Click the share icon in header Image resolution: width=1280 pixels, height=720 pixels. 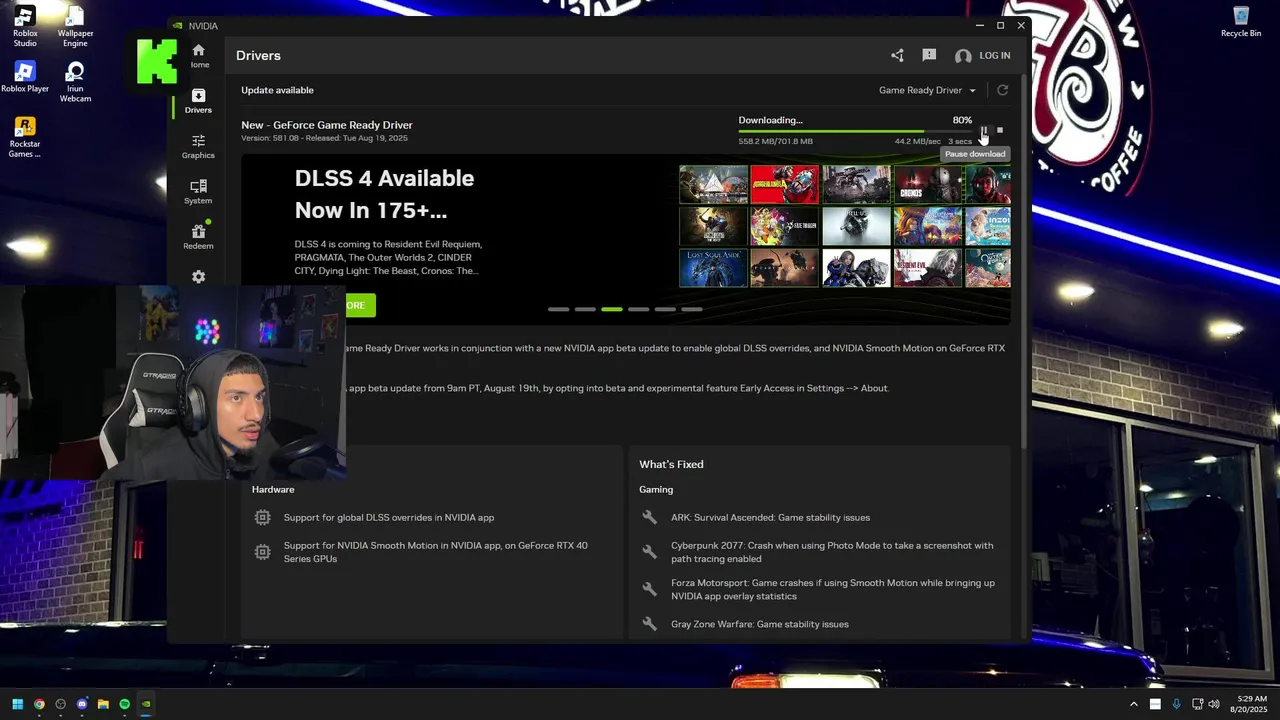point(897,56)
